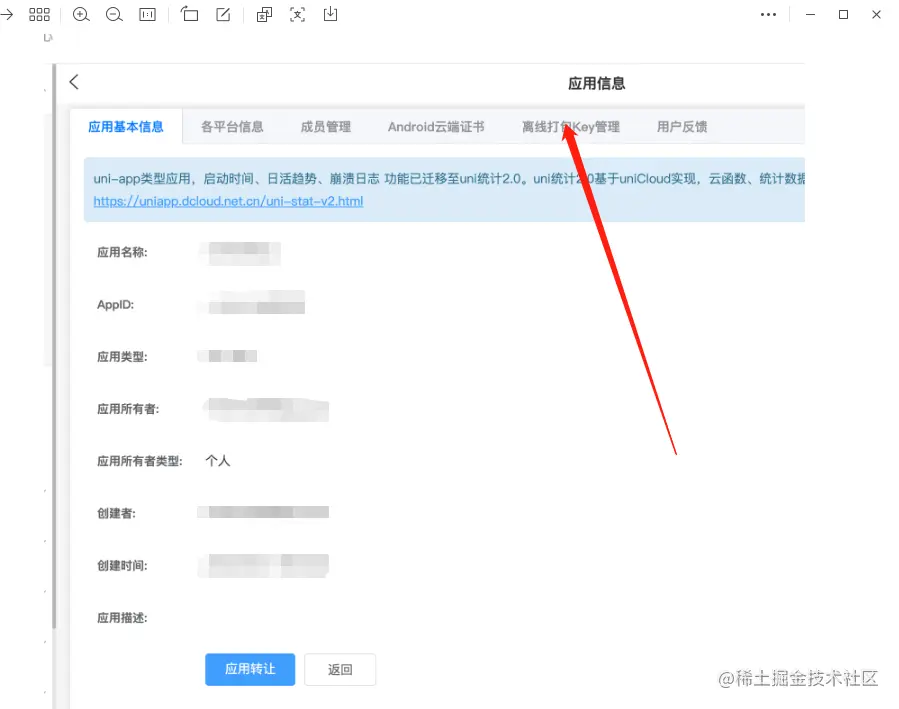Viewport: 899px width, 709px height.
Task: Rotate the image
Action: (x=189, y=14)
